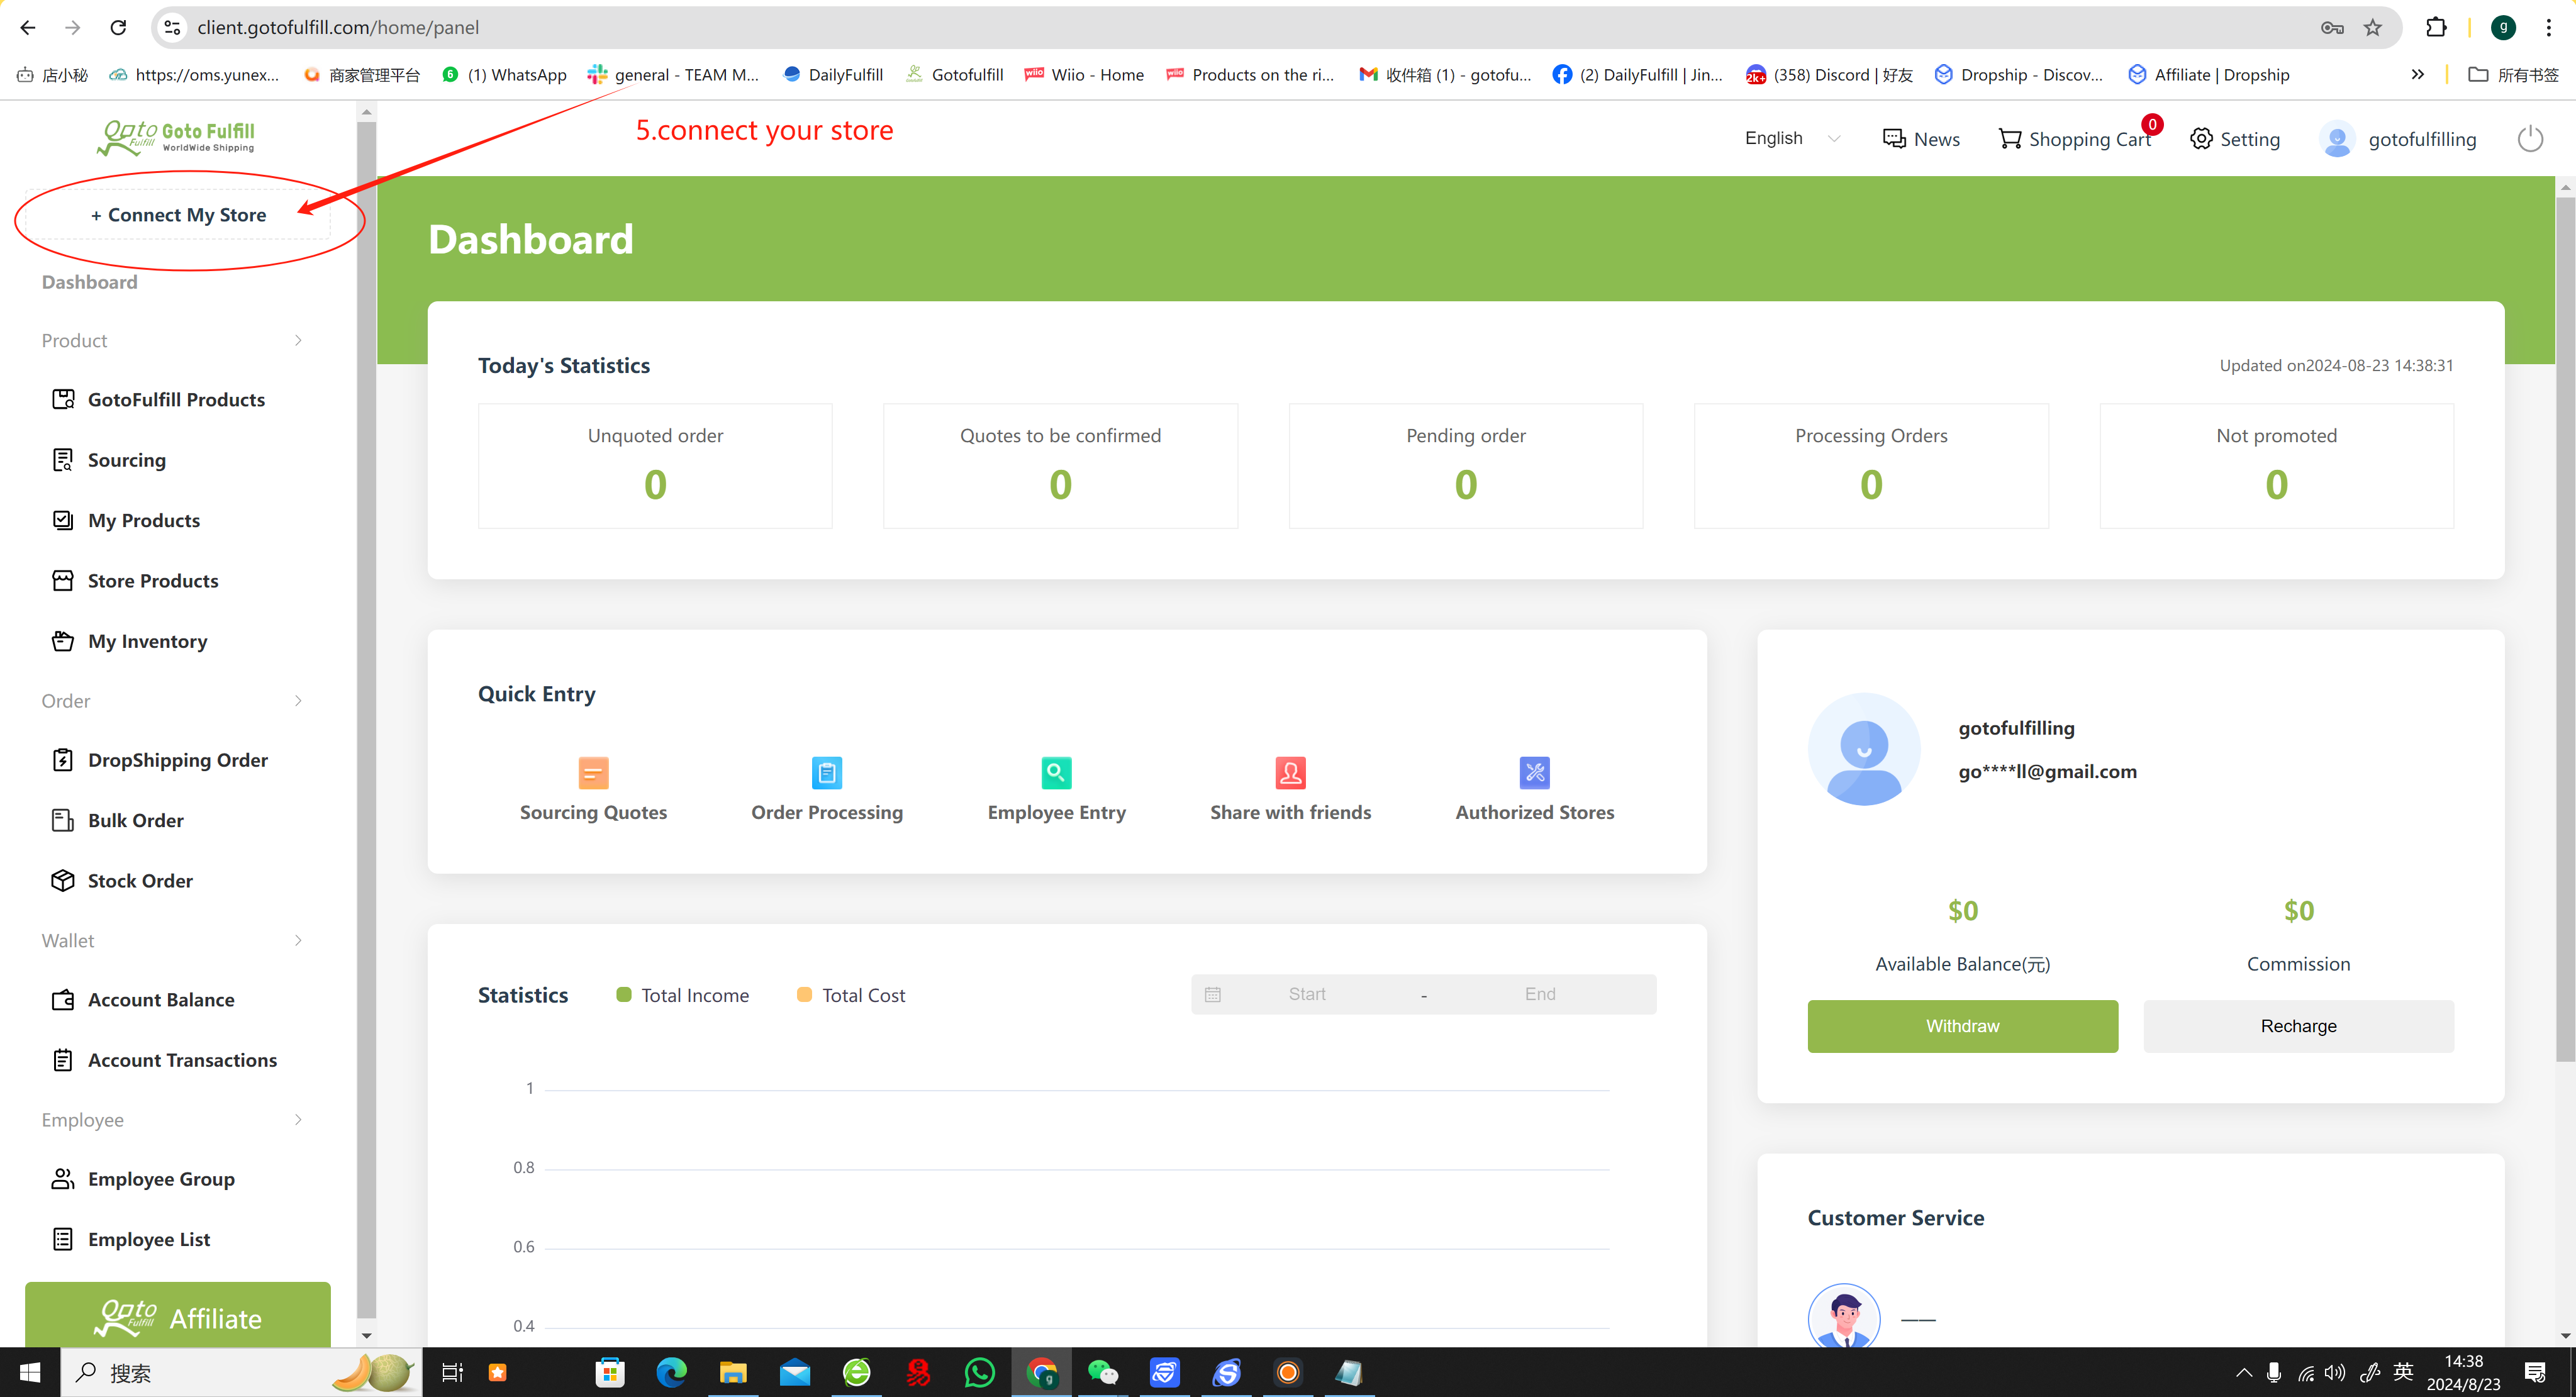Open Wiio - Home bookmark
The image size is (2576, 1397).
point(1085,74)
